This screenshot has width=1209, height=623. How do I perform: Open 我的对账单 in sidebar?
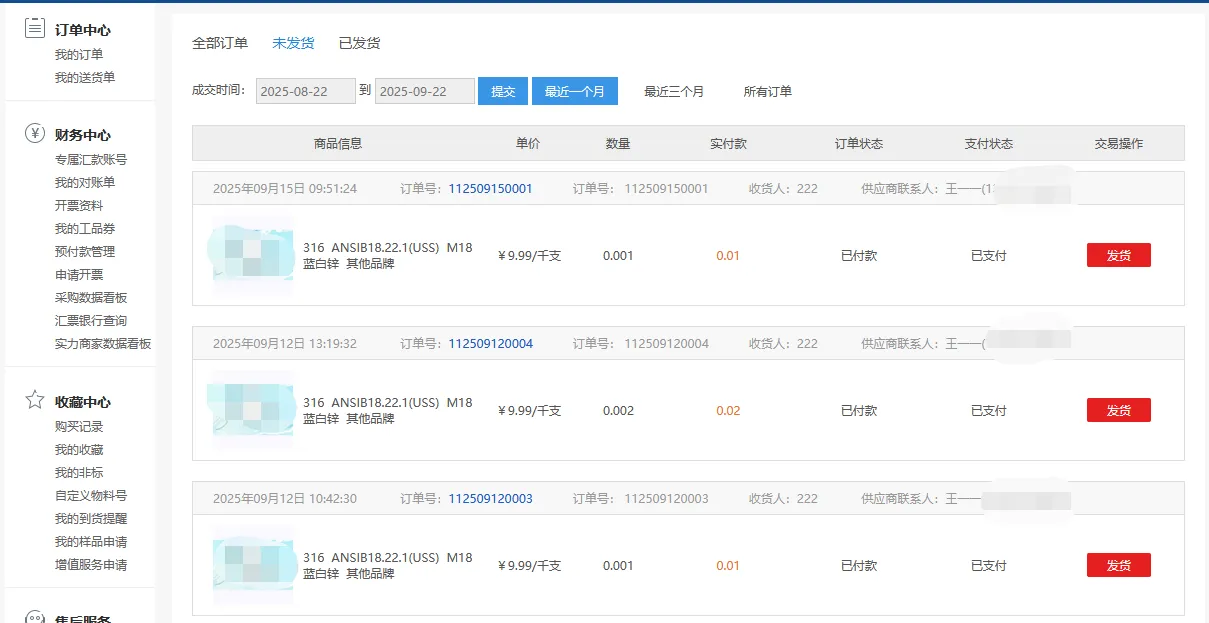[x=85, y=182]
